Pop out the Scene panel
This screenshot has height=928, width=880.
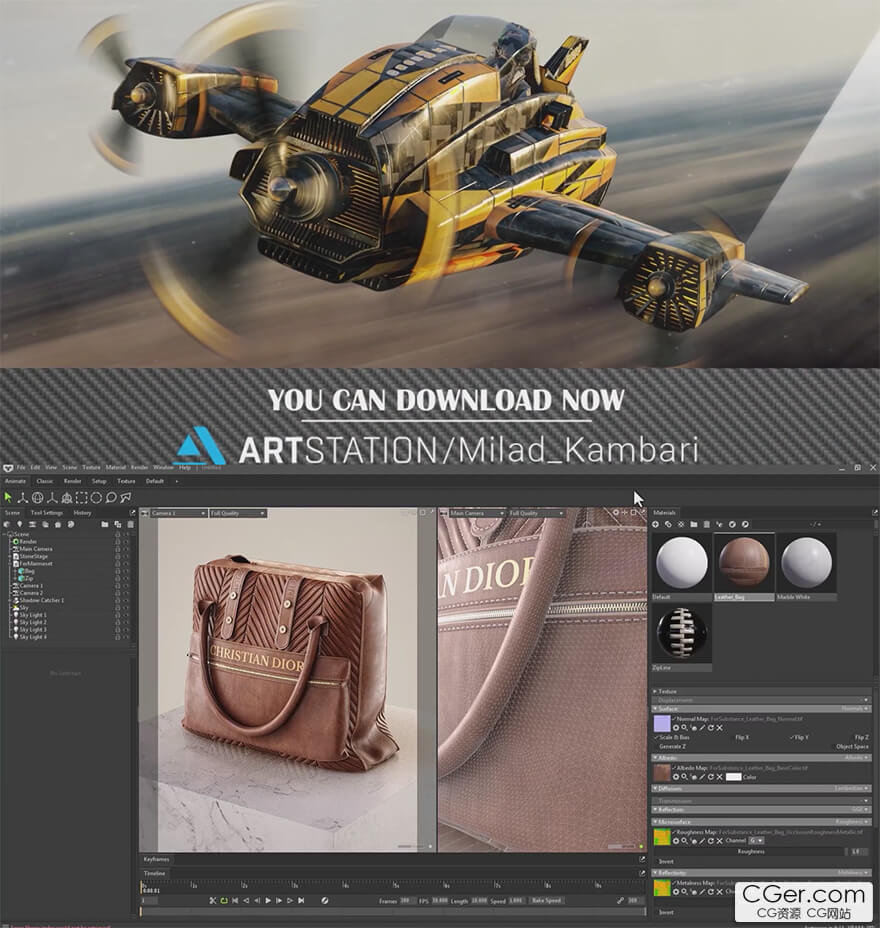coord(132,513)
